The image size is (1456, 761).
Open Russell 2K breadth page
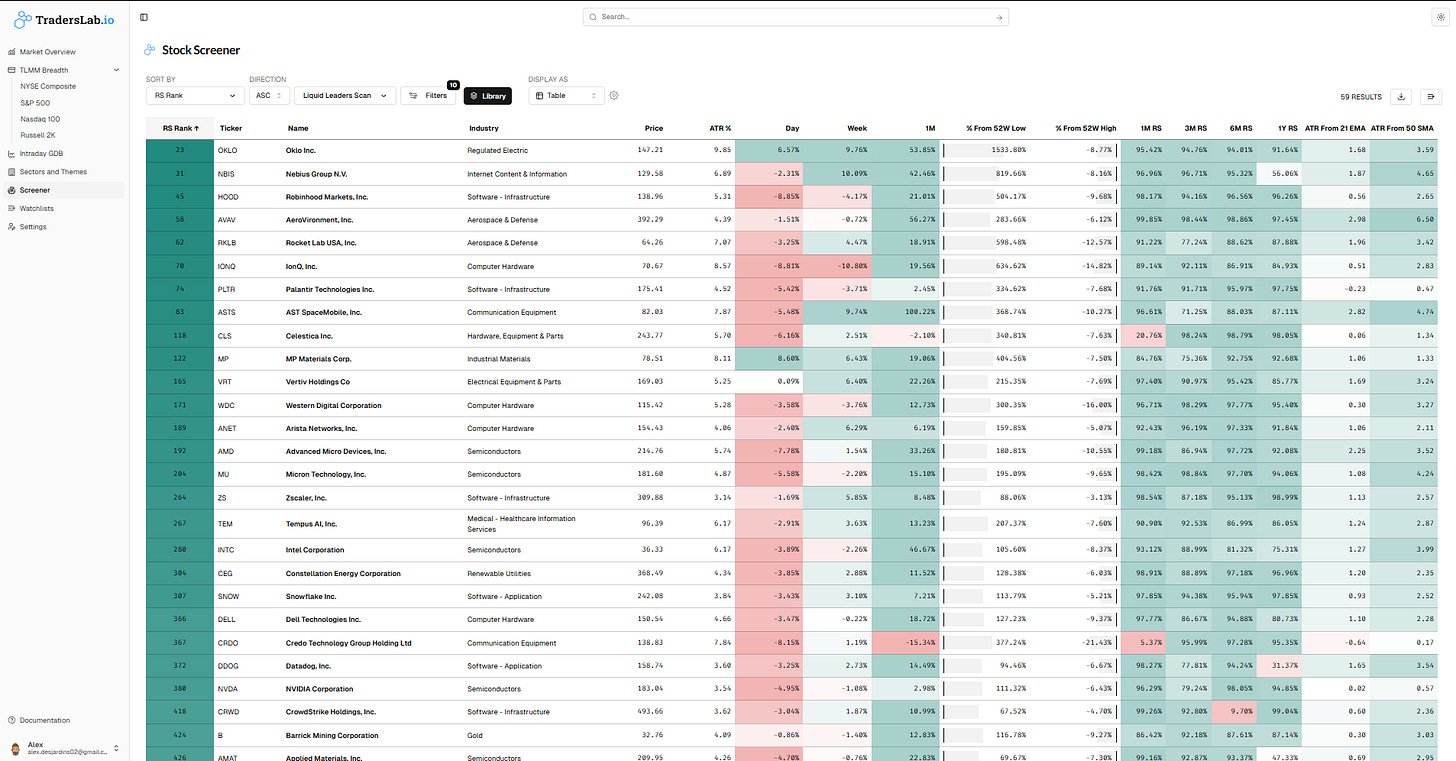37,135
